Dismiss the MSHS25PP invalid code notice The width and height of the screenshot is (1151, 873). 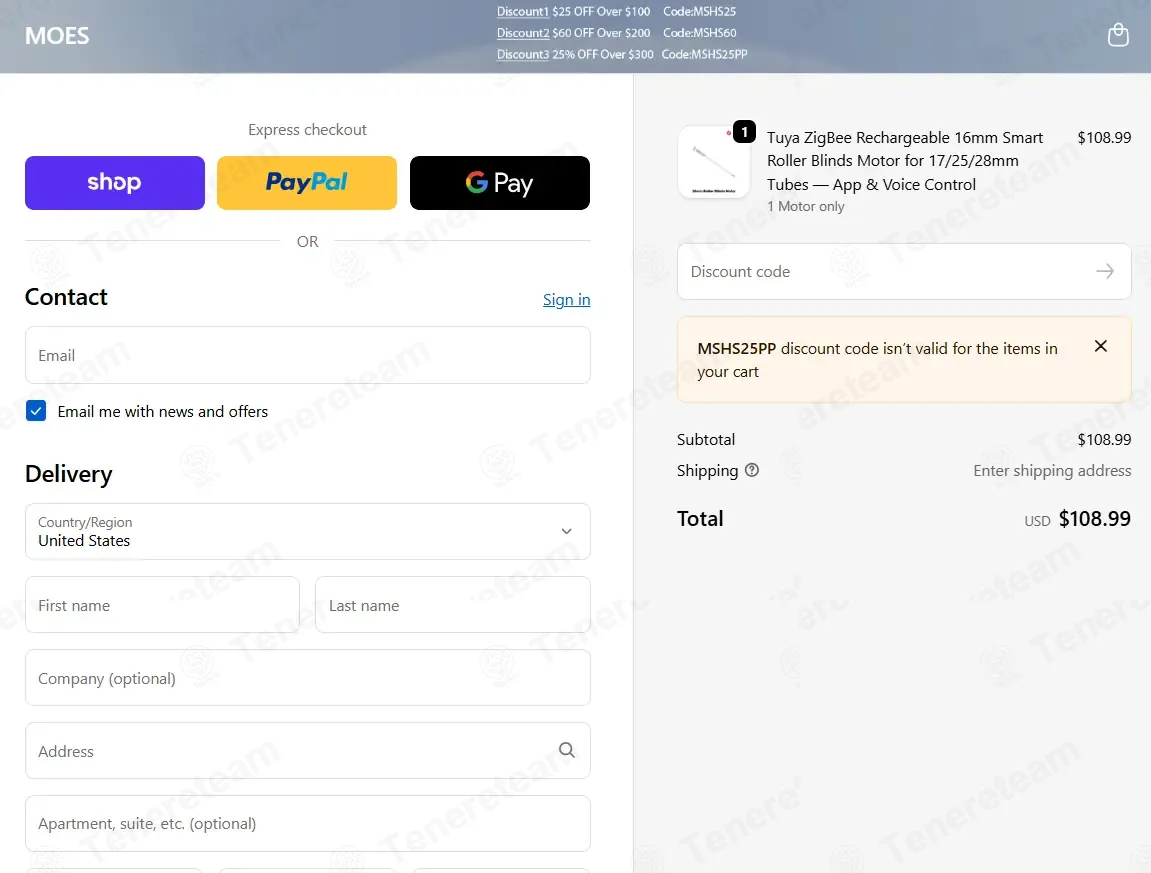point(1100,347)
